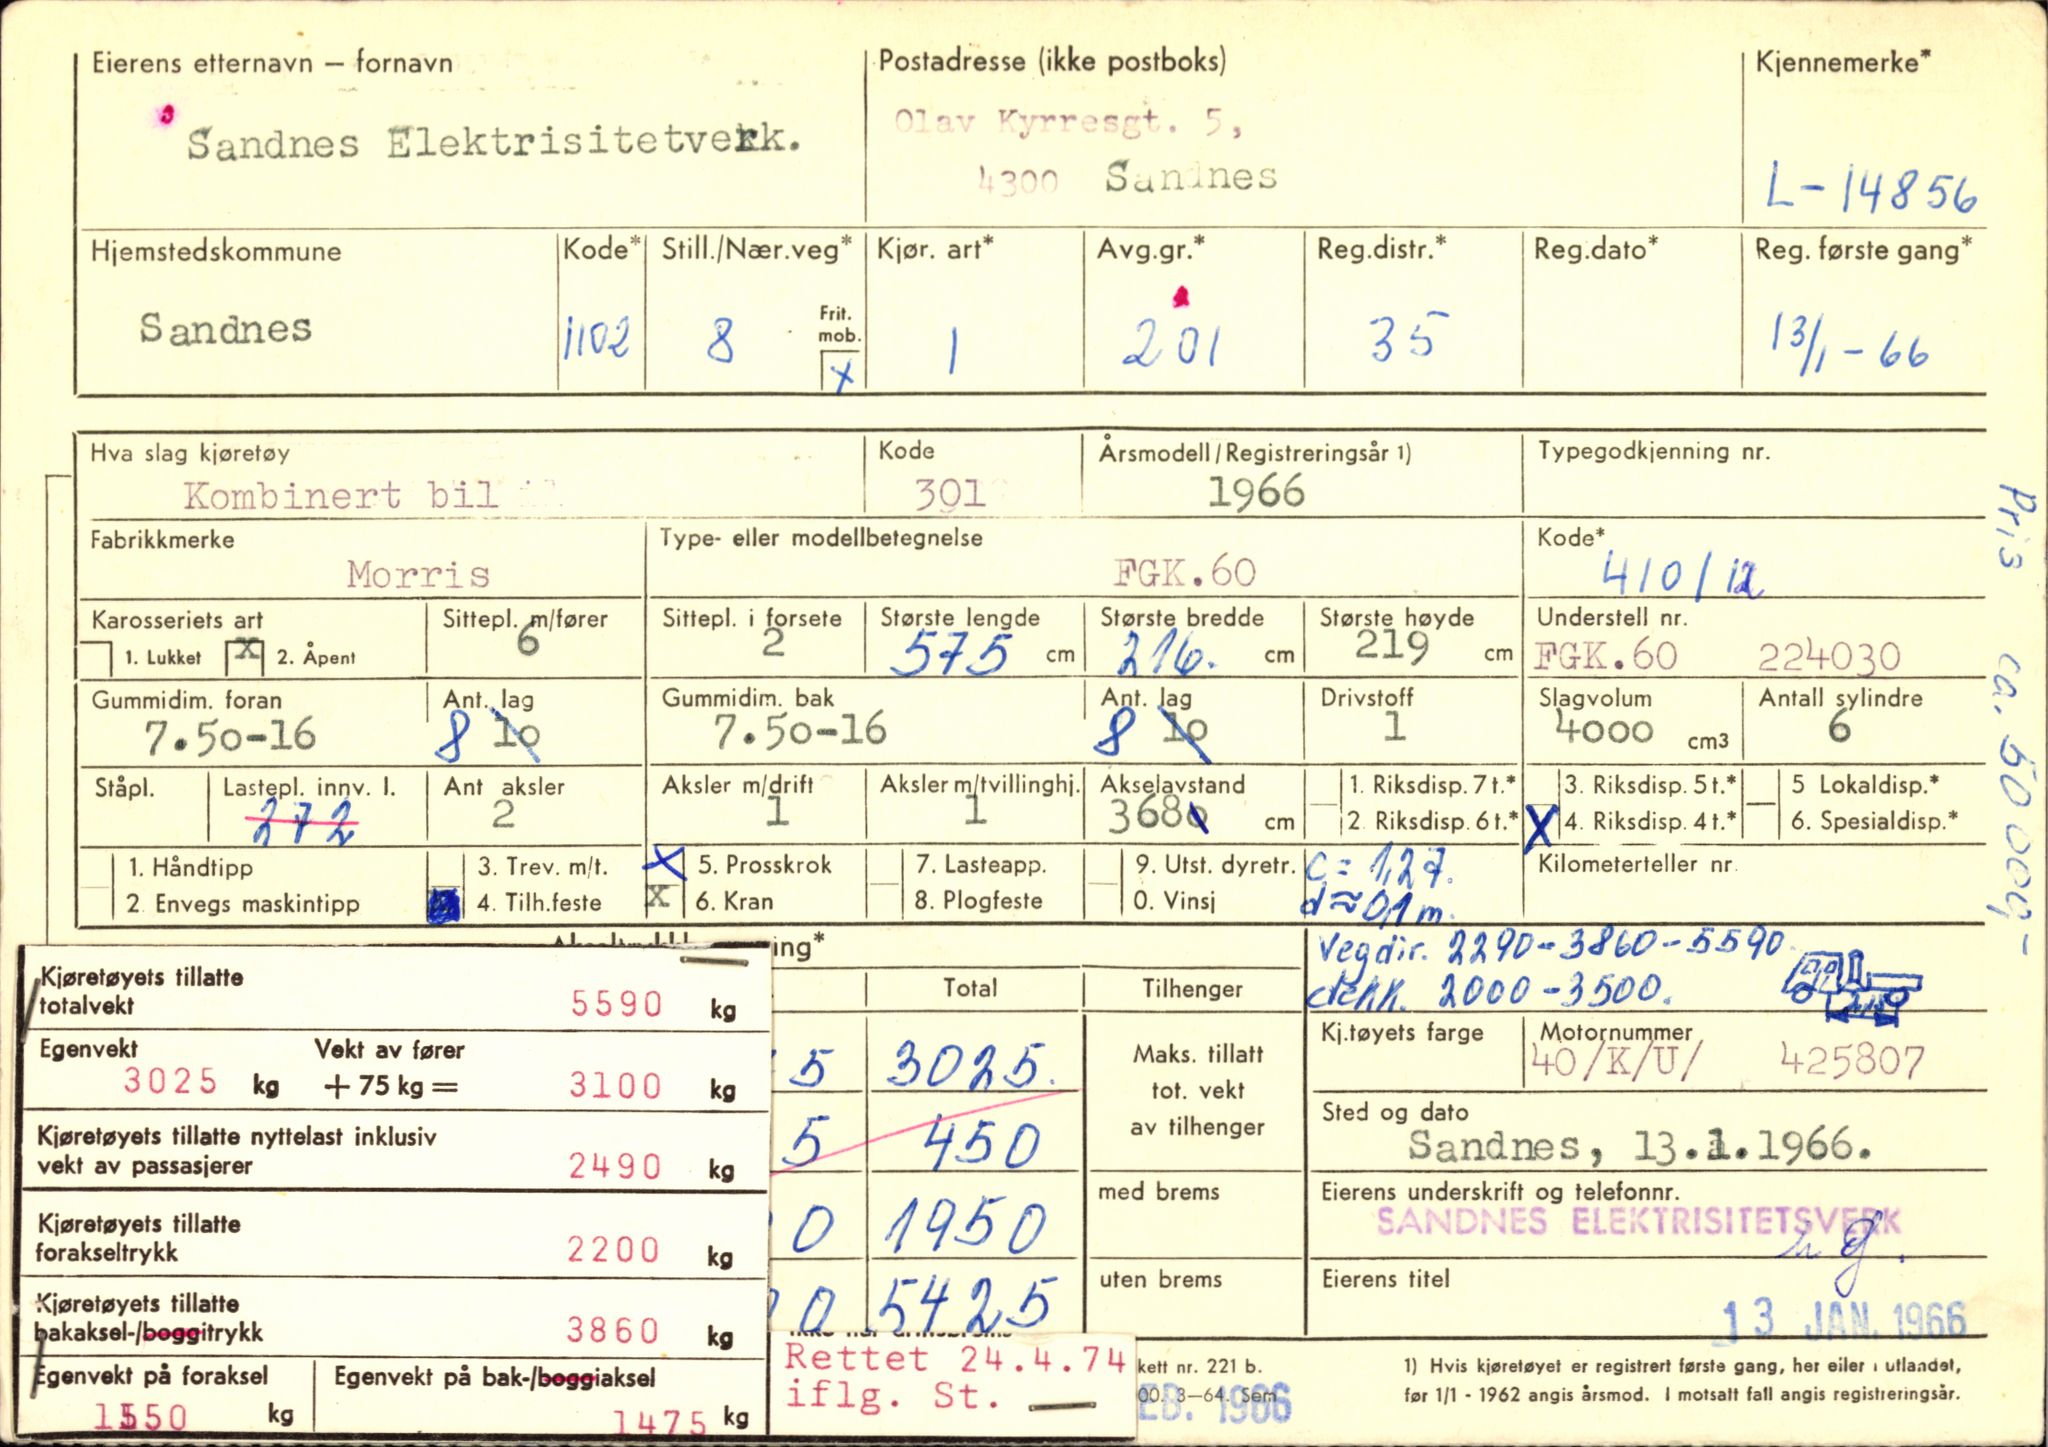This screenshot has width=2048, height=1447.
Task: Select engine displacement '4000'
Action: (1603, 730)
